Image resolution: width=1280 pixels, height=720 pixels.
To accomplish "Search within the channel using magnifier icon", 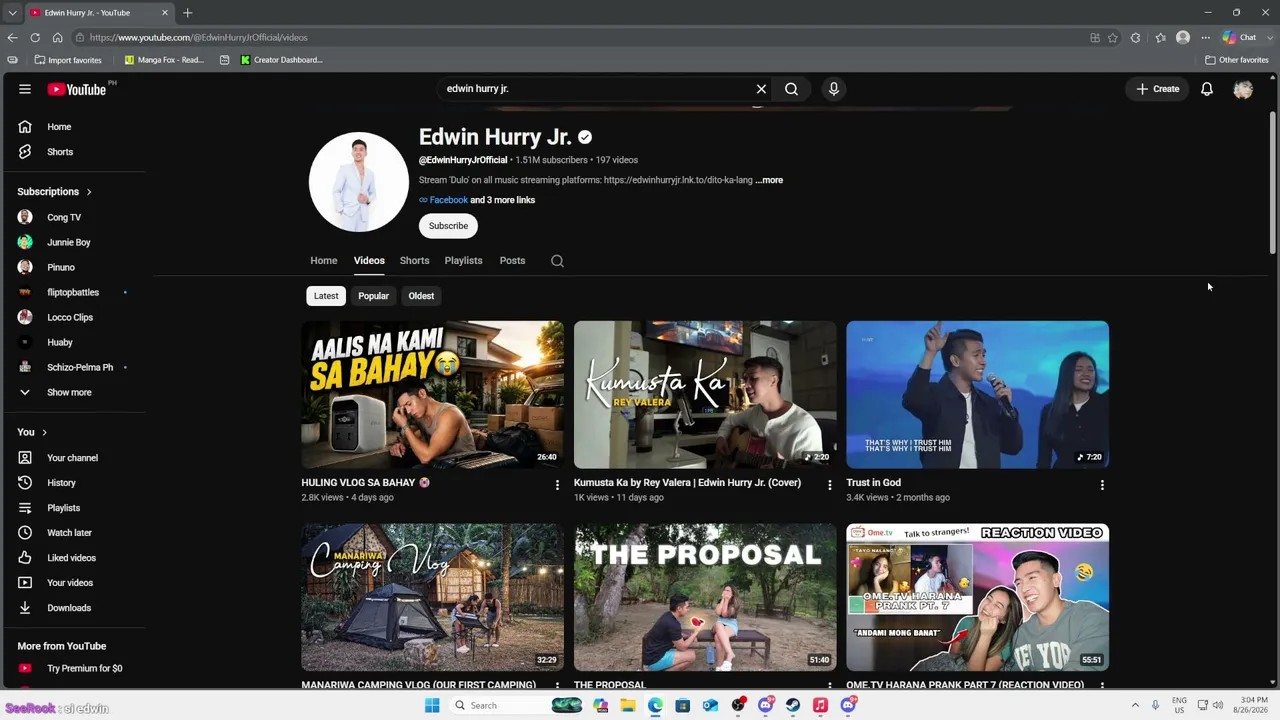I will click(x=558, y=261).
